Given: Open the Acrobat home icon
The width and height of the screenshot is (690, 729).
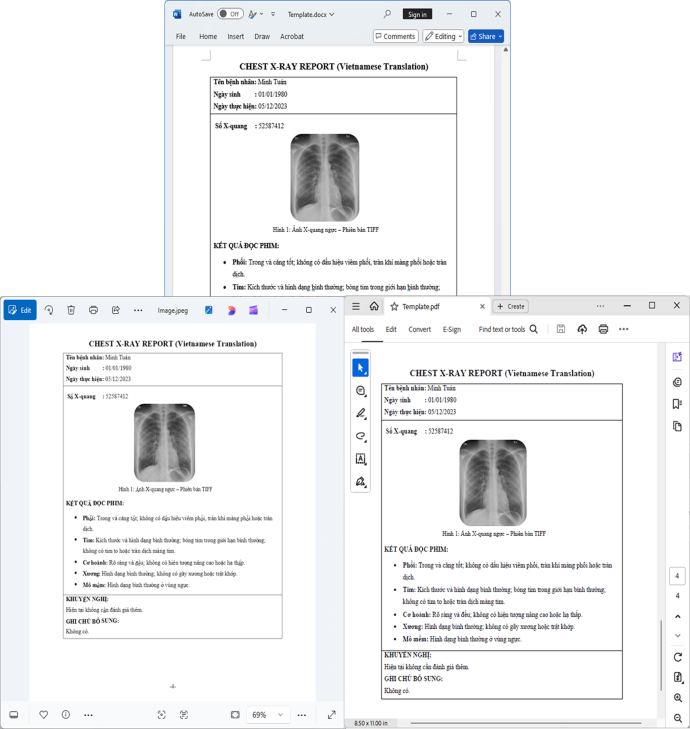Looking at the screenshot, I should (374, 307).
